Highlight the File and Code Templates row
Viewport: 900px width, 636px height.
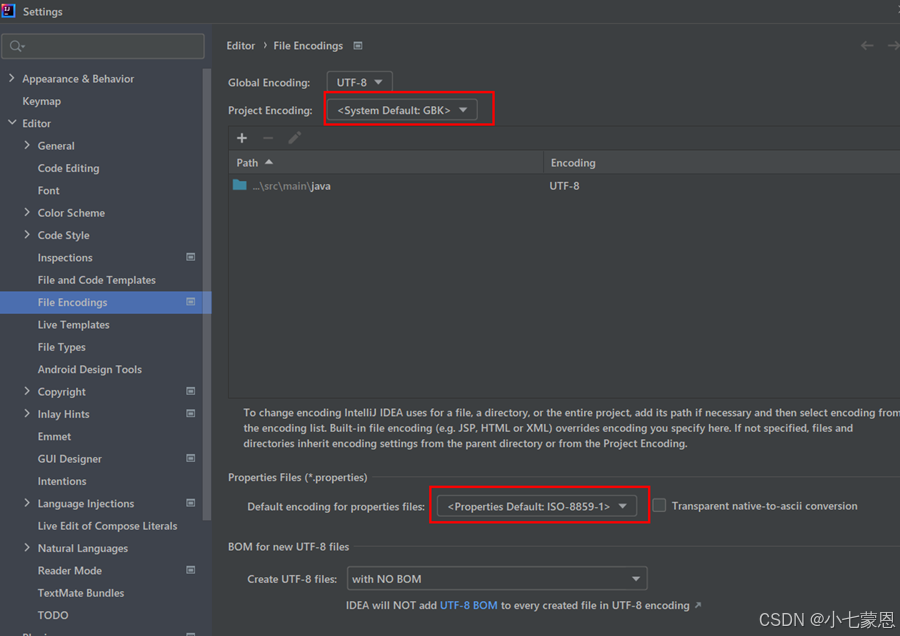coord(97,280)
